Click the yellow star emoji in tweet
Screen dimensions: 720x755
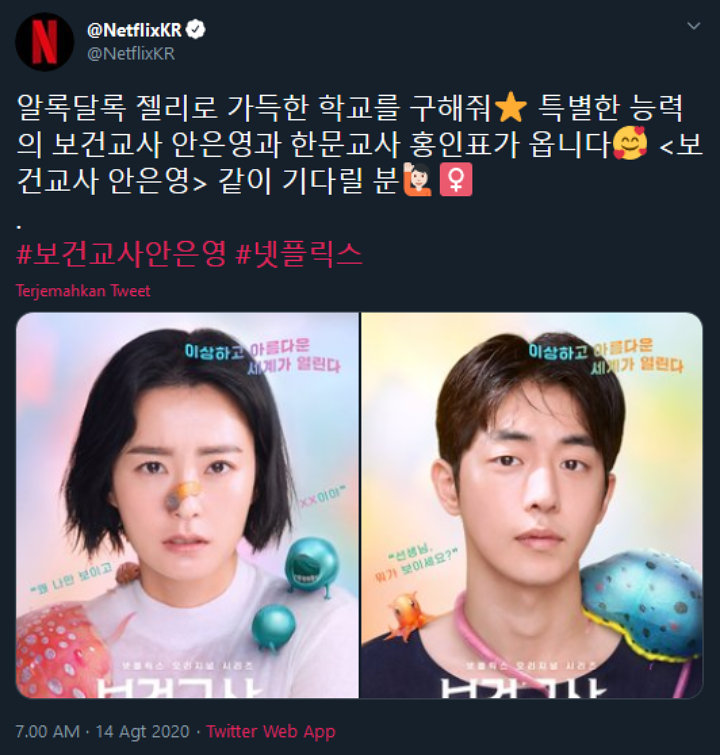point(511,107)
